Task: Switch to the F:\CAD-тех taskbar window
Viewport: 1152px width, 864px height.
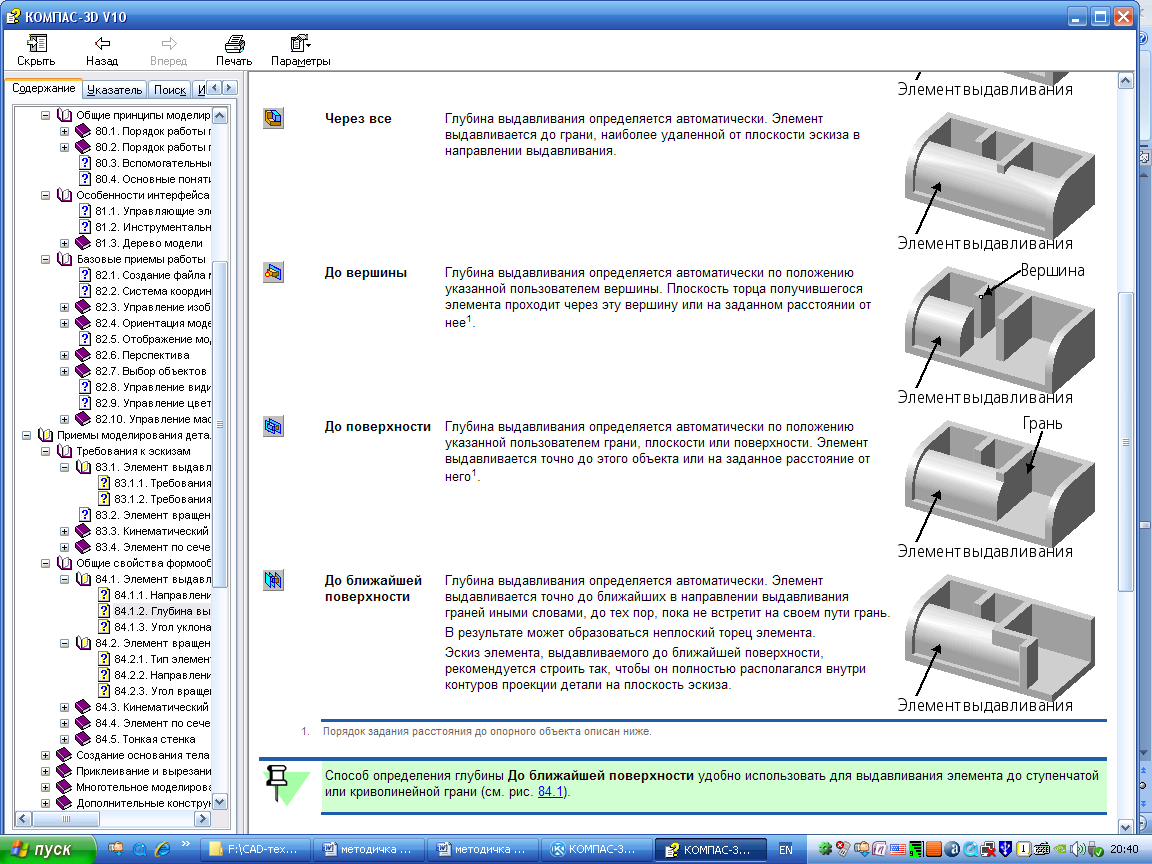Action: [254, 849]
